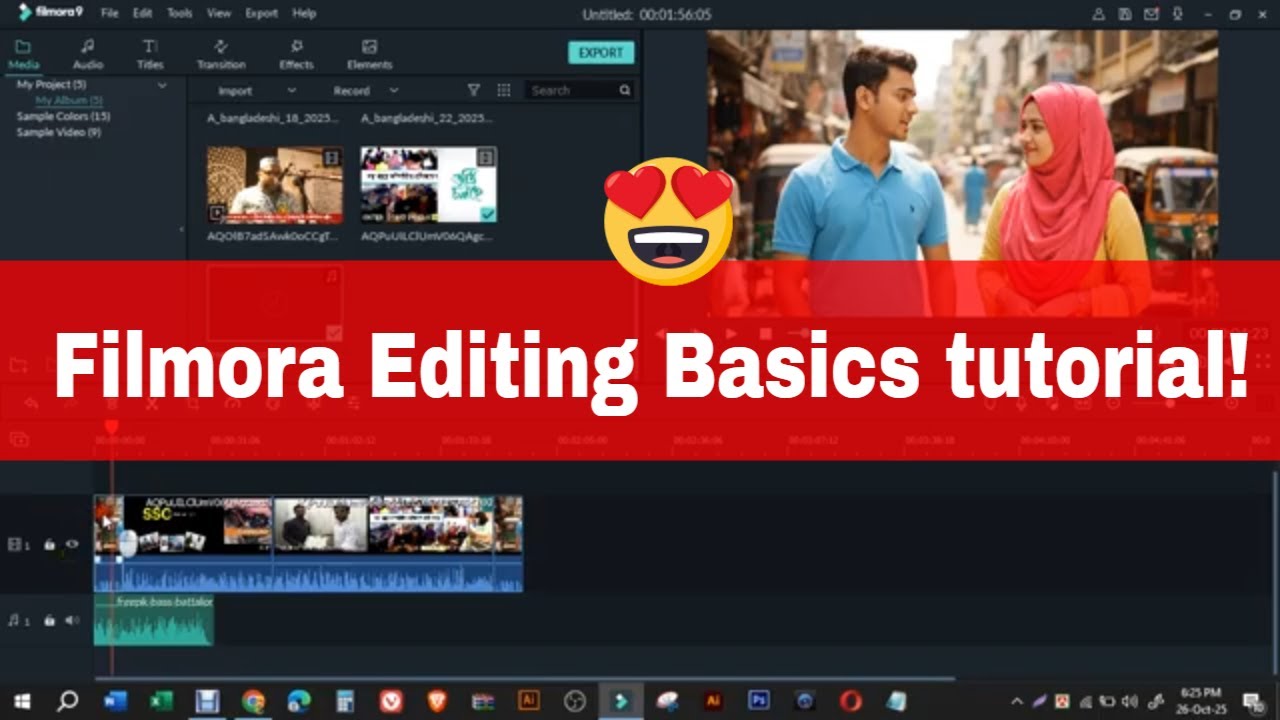Open the Media tab
The height and width of the screenshot is (720, 1280).
pos(23,54)
